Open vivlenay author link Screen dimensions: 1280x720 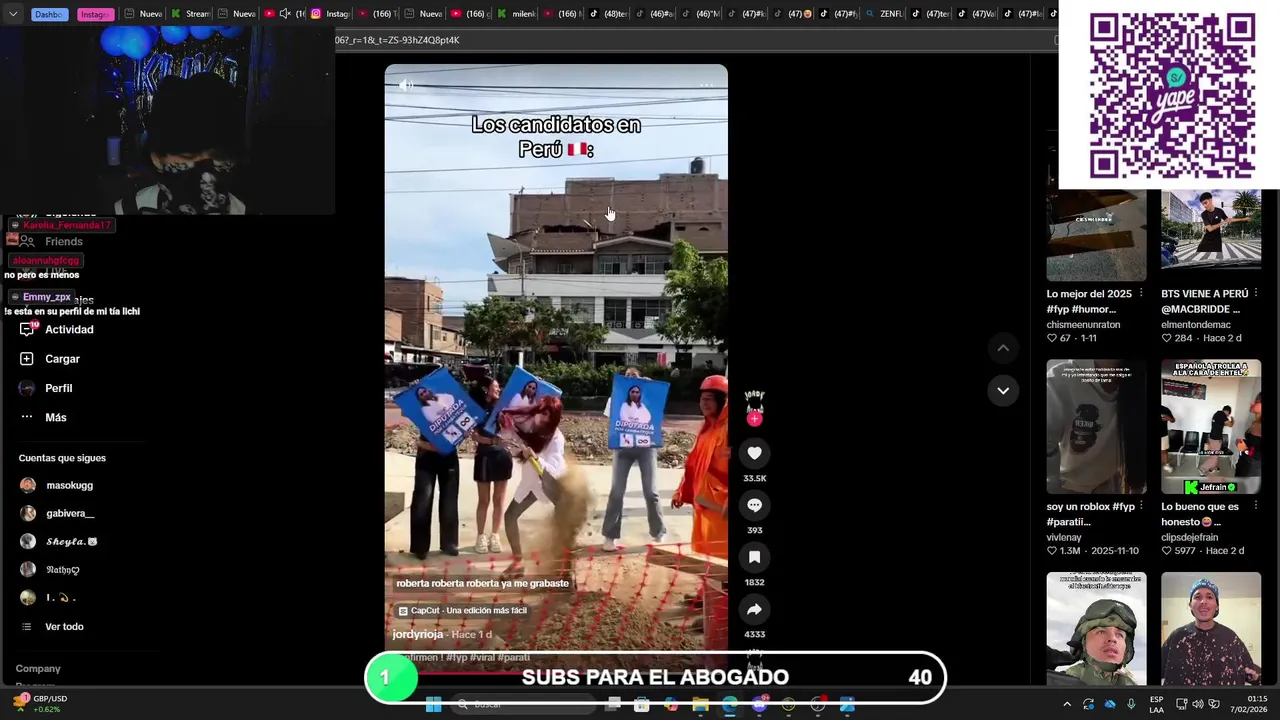point(1062,537)
